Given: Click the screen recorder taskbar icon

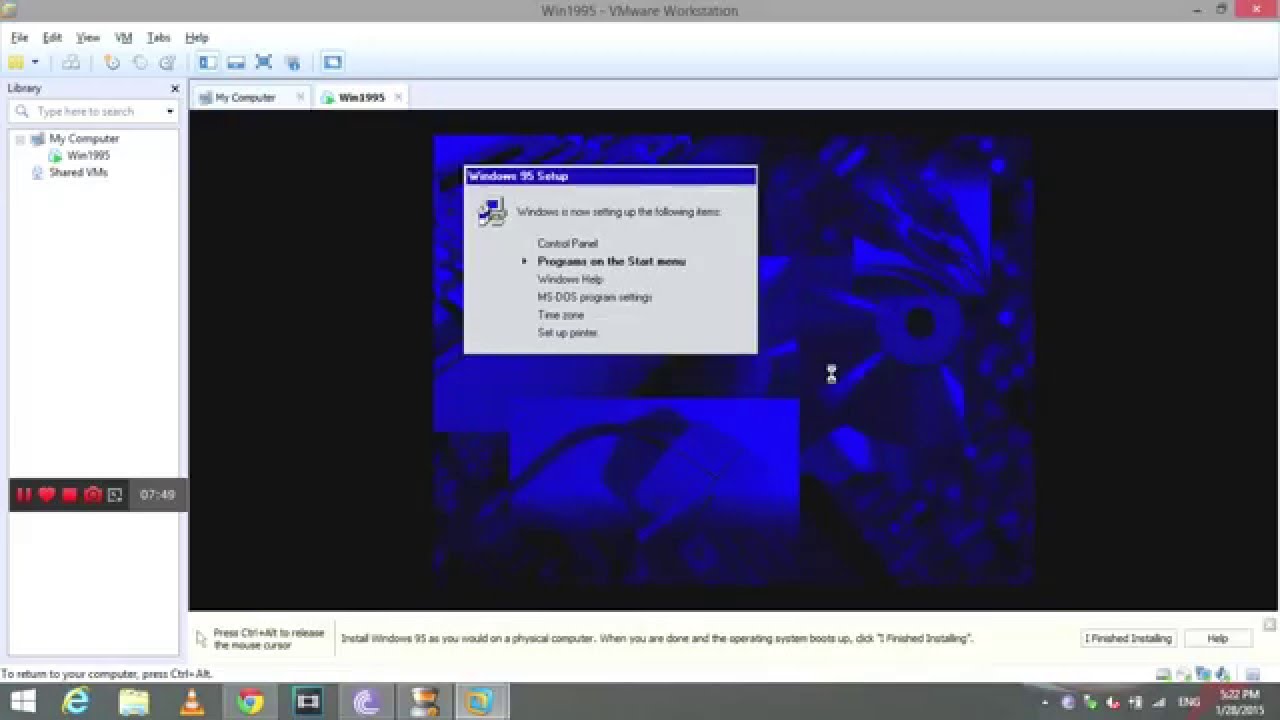Looking at the screenshot, I should pos(308,702).
